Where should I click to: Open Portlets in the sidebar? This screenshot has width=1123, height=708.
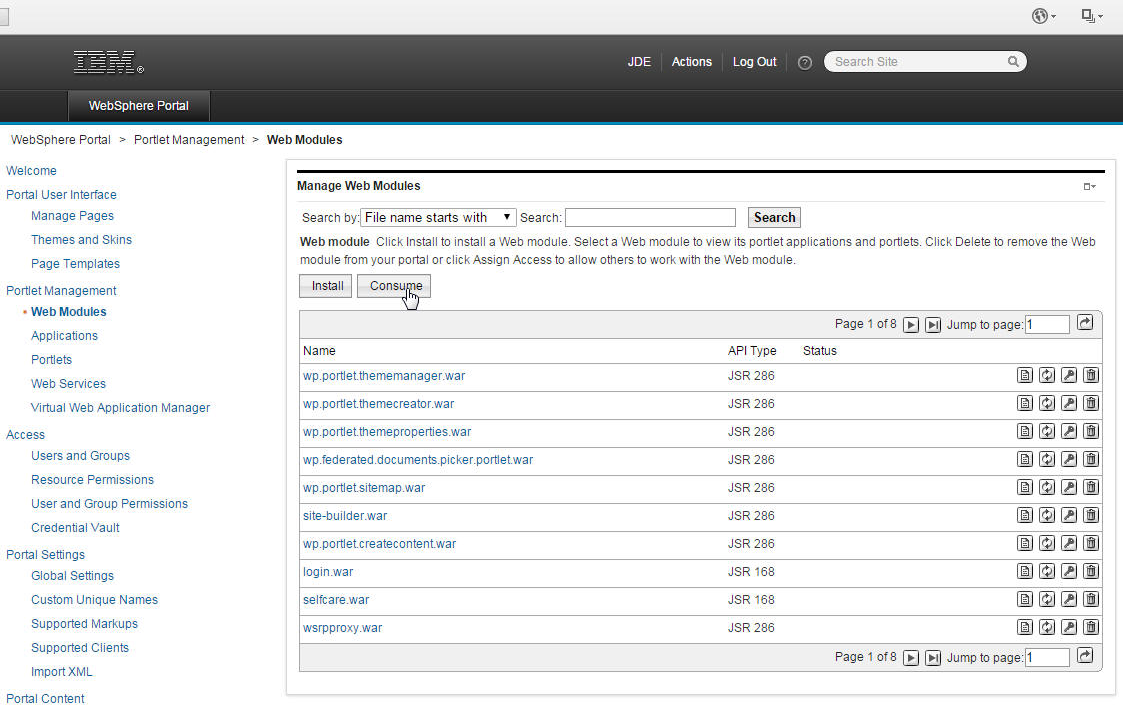pyautogui.click(x=52, y=359)
